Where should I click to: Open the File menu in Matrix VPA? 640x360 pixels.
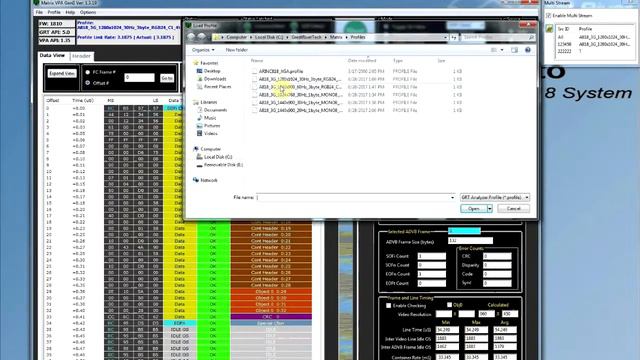(x=39, y=12)
